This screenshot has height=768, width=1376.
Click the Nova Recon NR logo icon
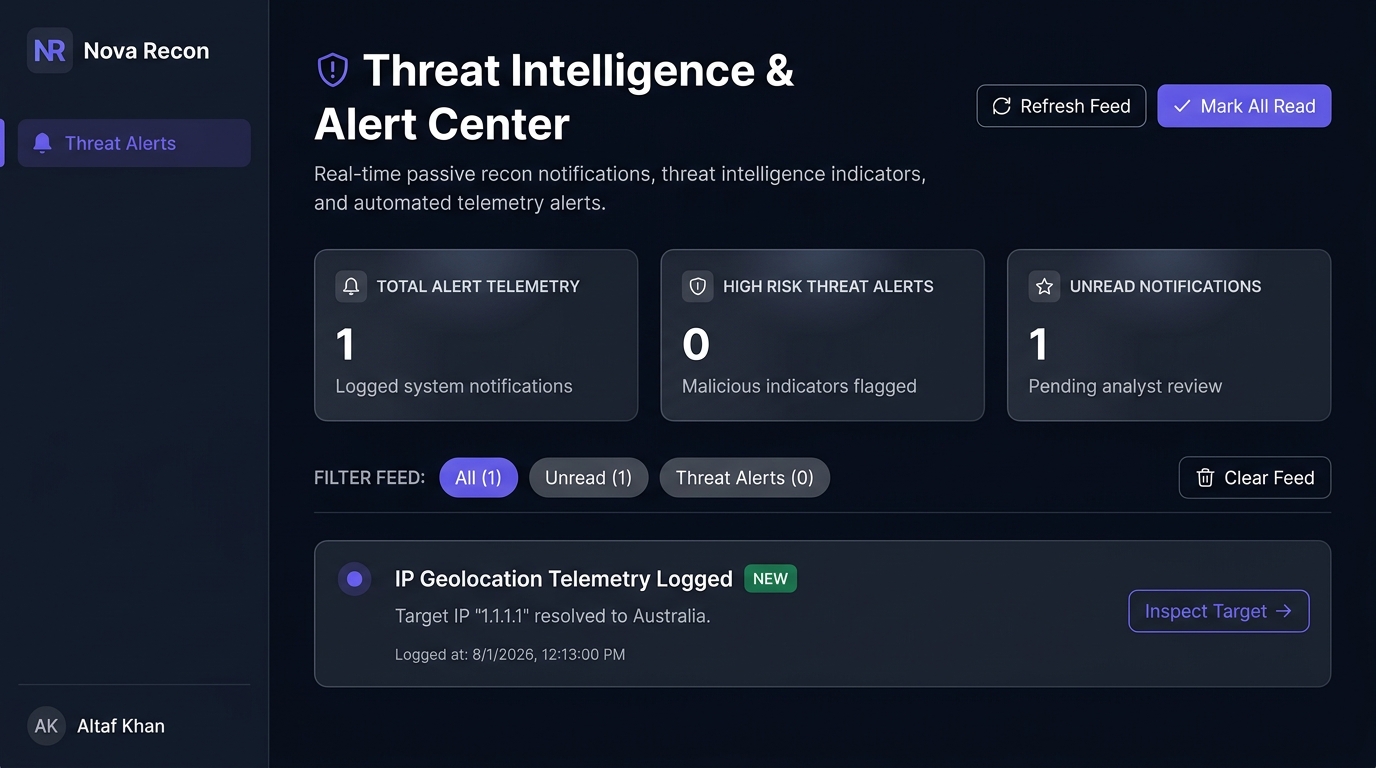click(x=50, y=50)
